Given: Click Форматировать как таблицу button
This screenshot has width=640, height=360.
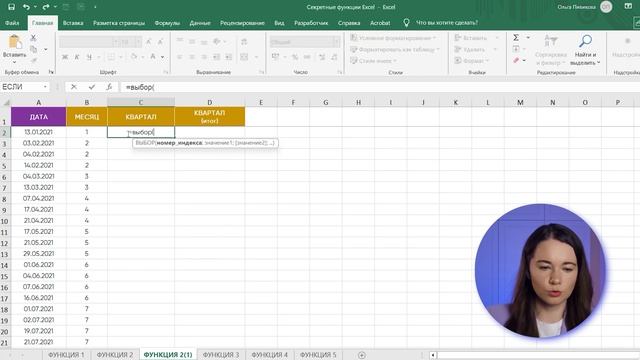Looking at the screenshot, I should [x=395, y=49].
